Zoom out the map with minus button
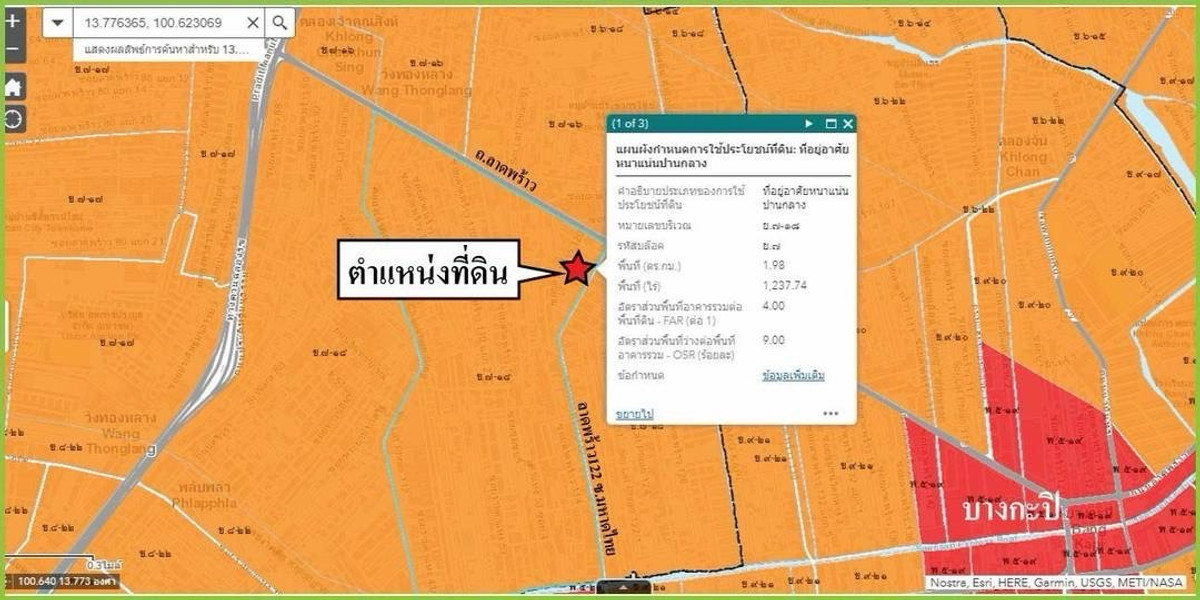Image resolution: width=1200 pixels, height=600 pixels. point(13,49)
